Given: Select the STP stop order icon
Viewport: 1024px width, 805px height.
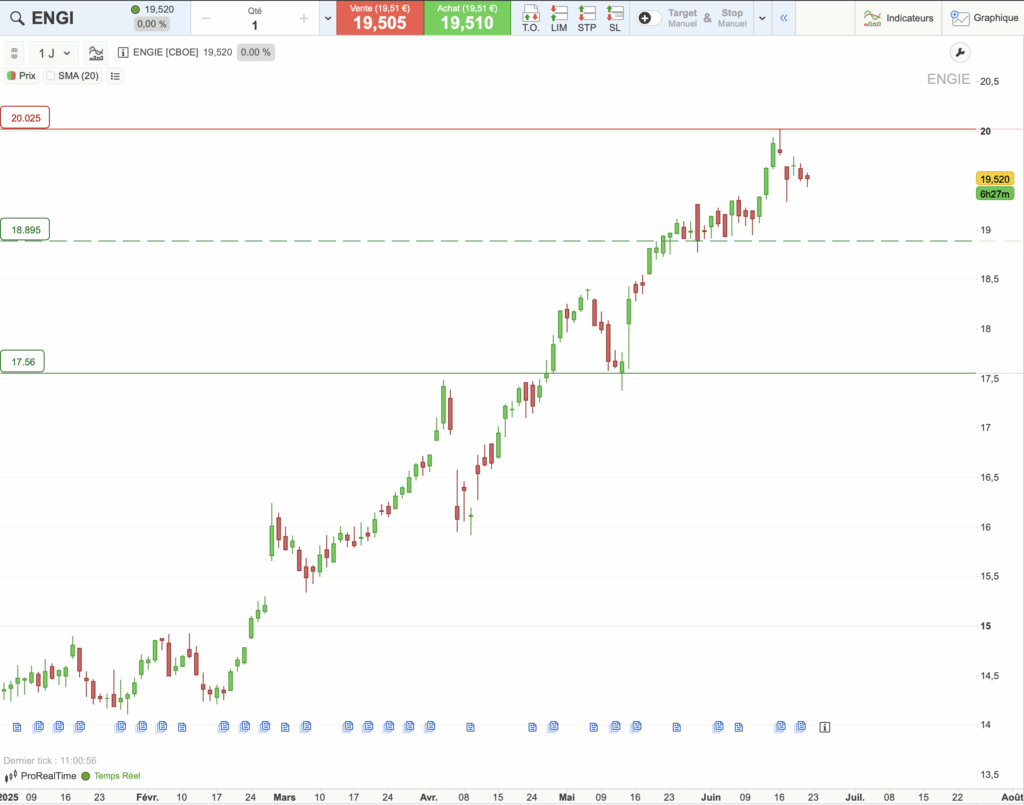Looking at the screenshot, I should click(x=586, y=18).
